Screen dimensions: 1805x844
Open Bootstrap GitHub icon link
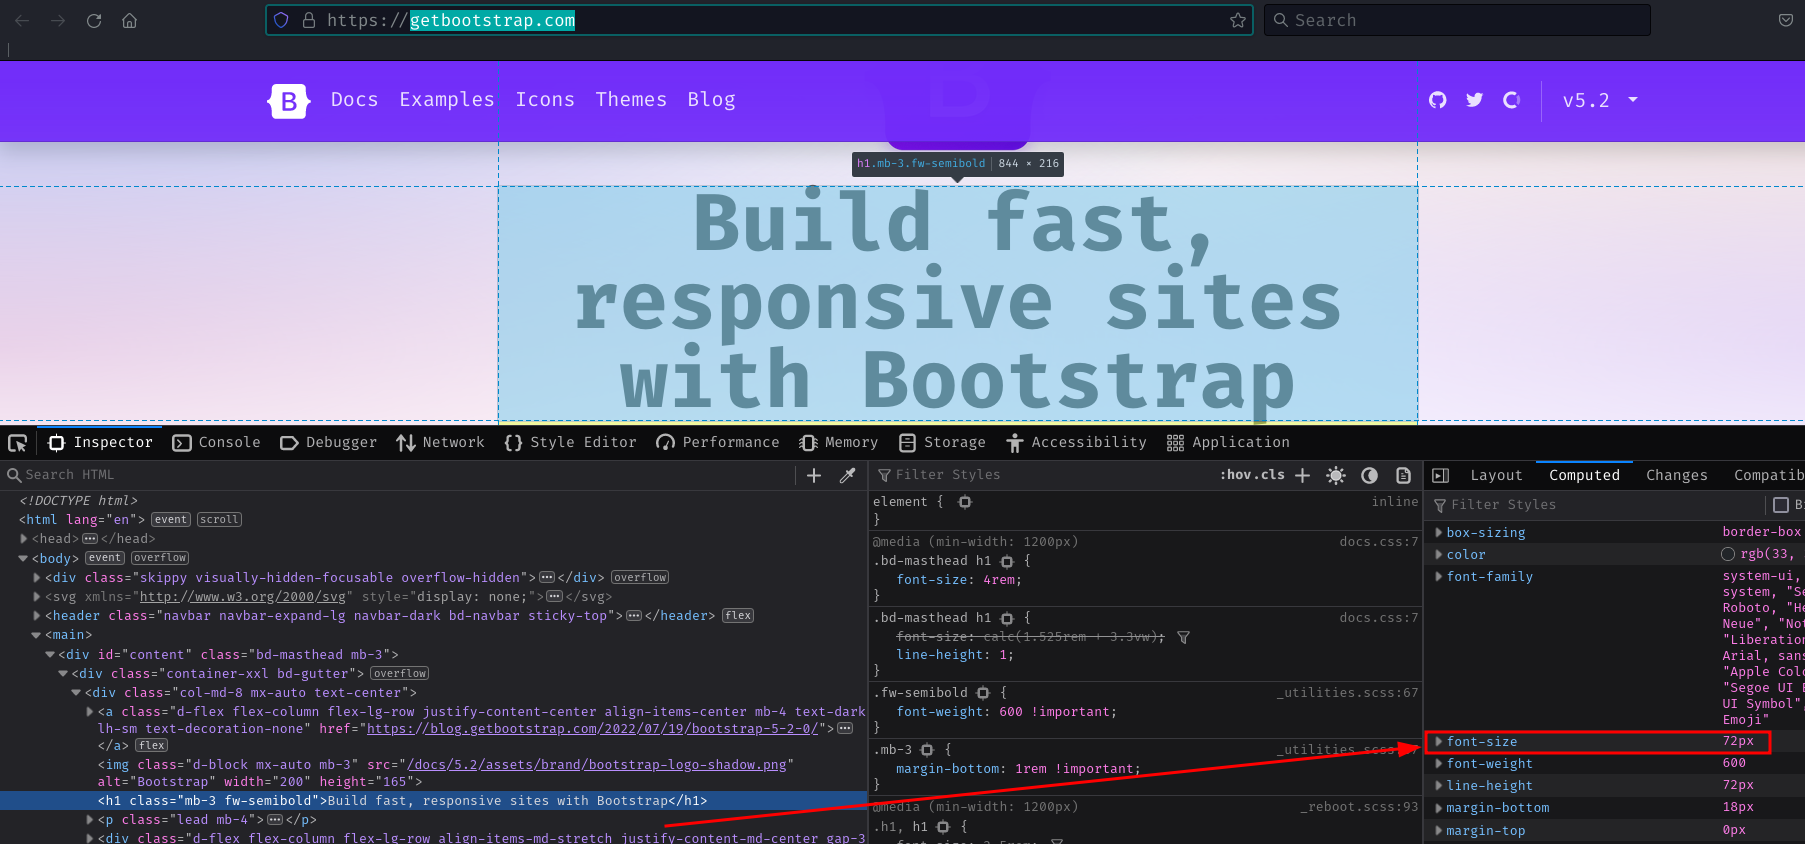1438,100
